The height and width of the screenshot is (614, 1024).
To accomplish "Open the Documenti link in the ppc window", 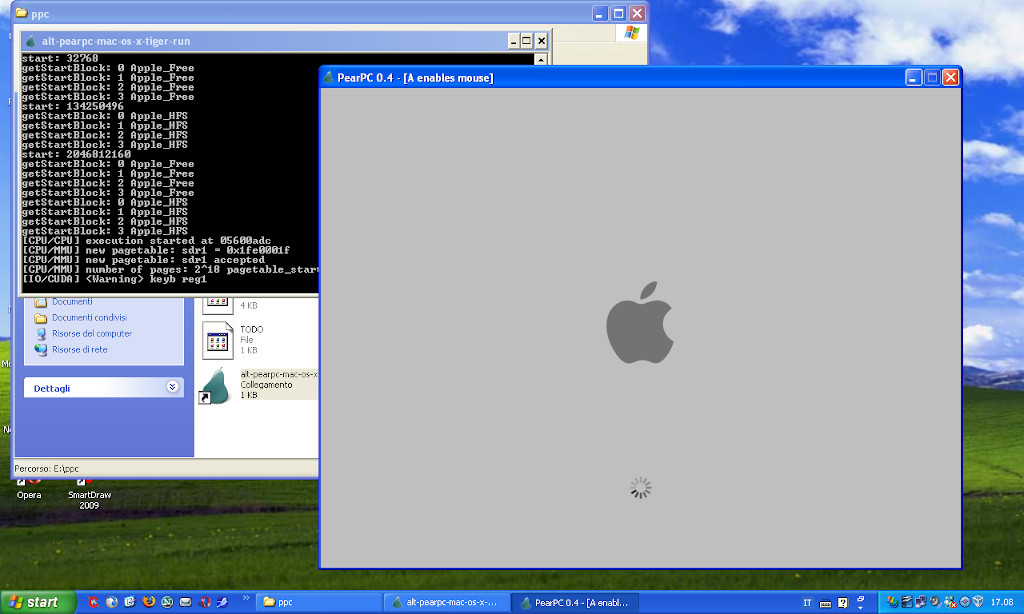I will pyautogui.click(x=72, y=302).
